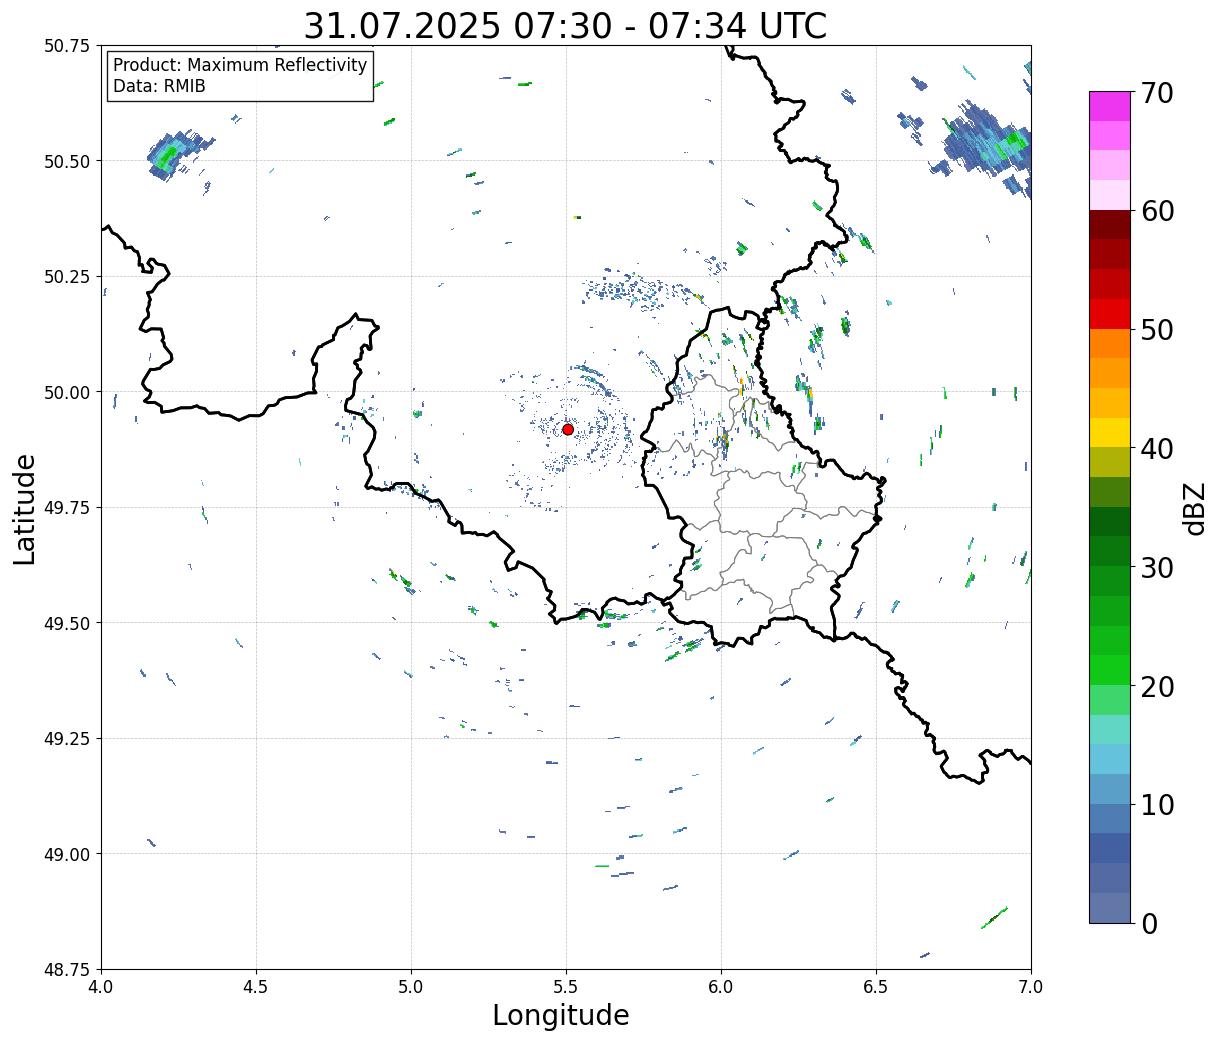
Task: Click the colorbar tick label "50"
Action: click(x=1157, y=330)
